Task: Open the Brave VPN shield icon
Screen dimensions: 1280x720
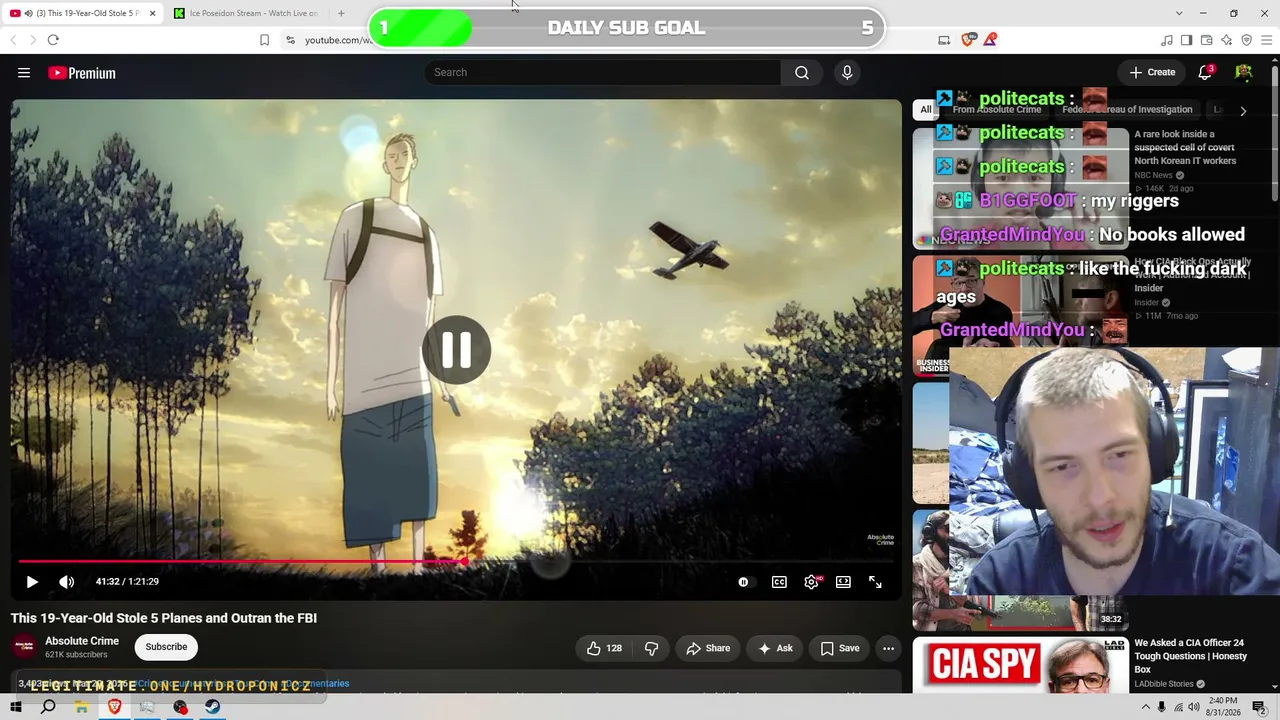Action: click(1247, 40)
